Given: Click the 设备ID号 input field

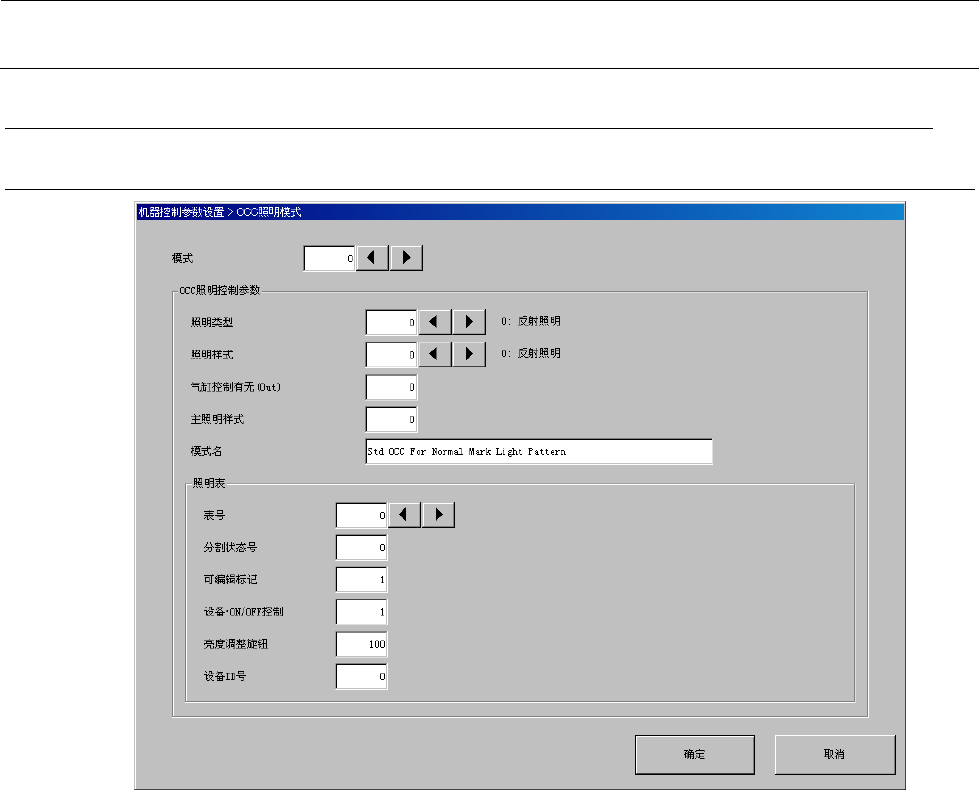Looking at the screenshot, I should tap(362, 676).
